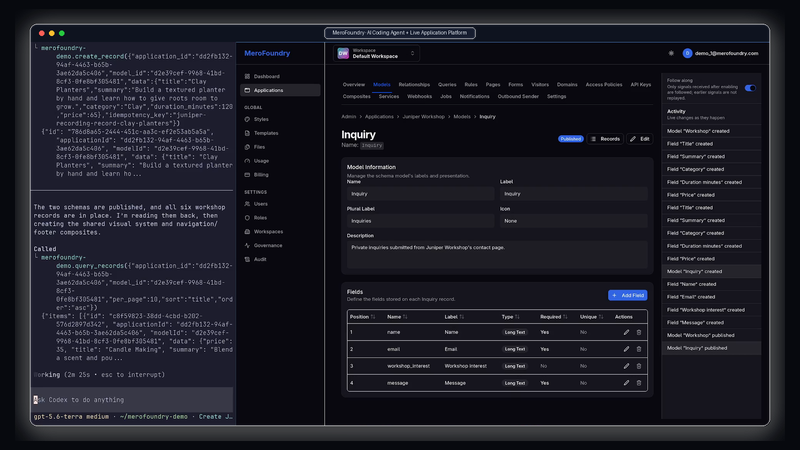Edit the name field row
800x450 pixels.
pos(626,332)
